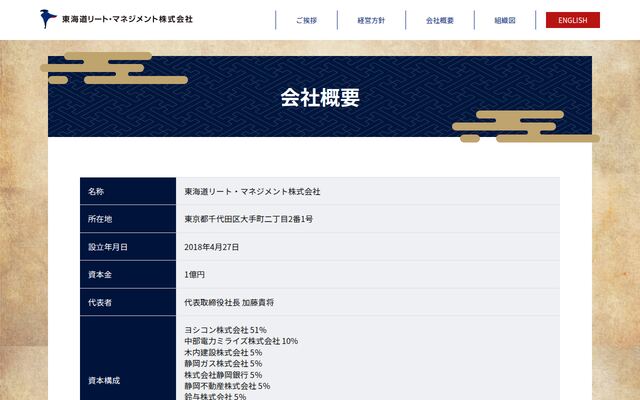Select the 会社概要 navigation item
Viewport: 640px width, 400px height.
click(440, 20)
